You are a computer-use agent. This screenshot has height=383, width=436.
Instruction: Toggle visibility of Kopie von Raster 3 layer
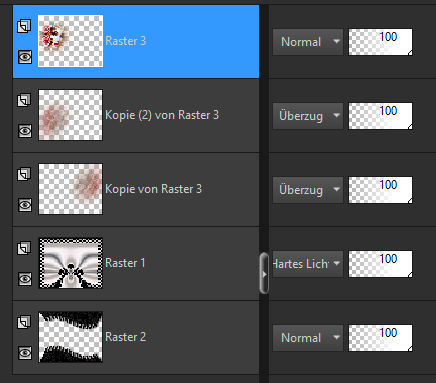[x=25, y=205]
